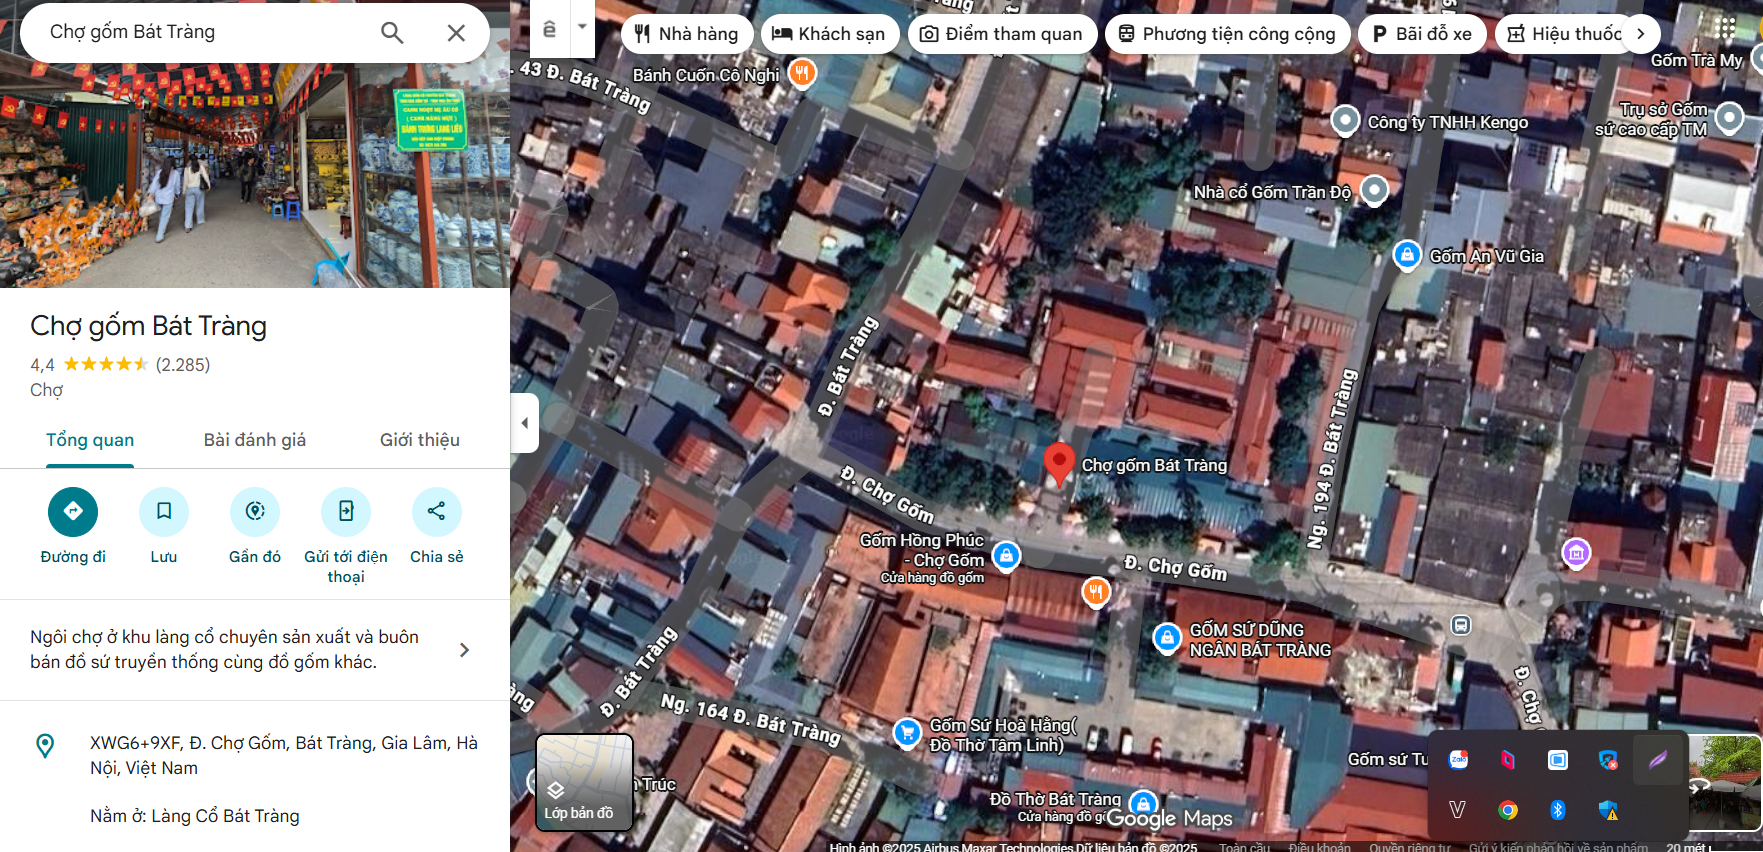Toggle the 20 mét map scale
Image resolution: width=1763 pixels, height=852 pixels.
click(x=1688, y=847)
